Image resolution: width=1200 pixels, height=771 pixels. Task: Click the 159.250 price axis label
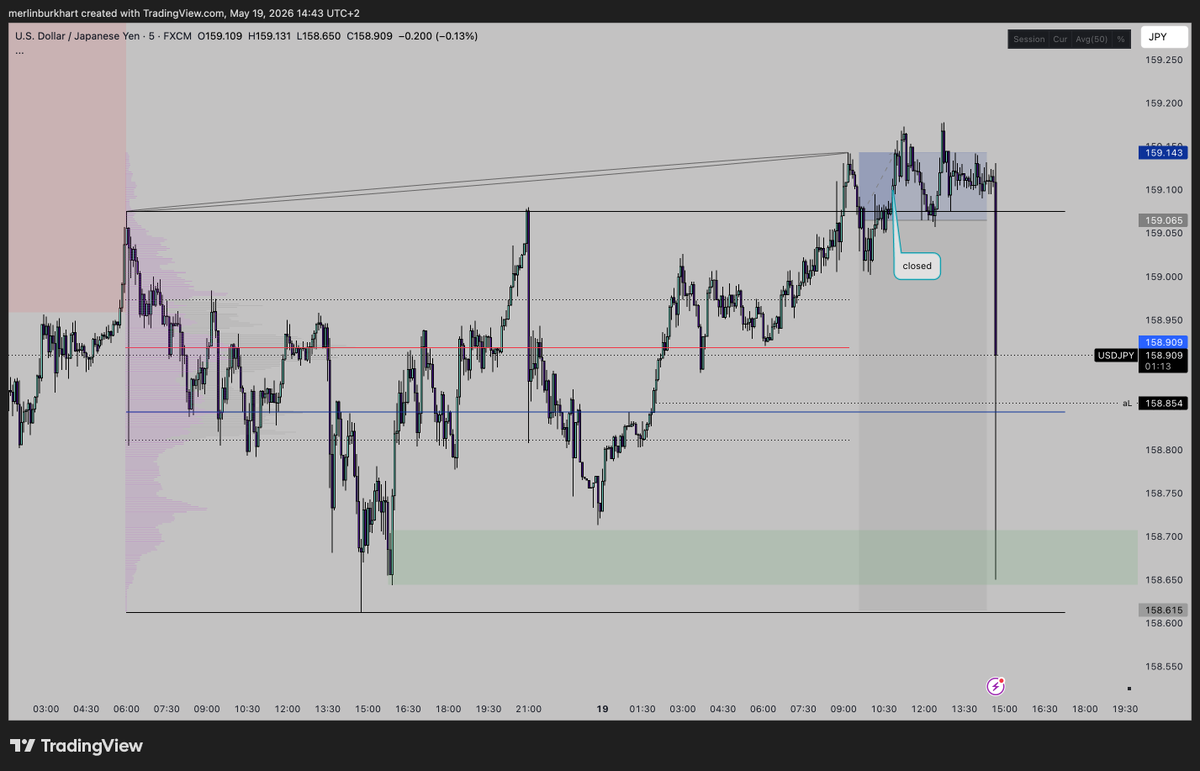pyautogui.click(x=1162, y=59)
